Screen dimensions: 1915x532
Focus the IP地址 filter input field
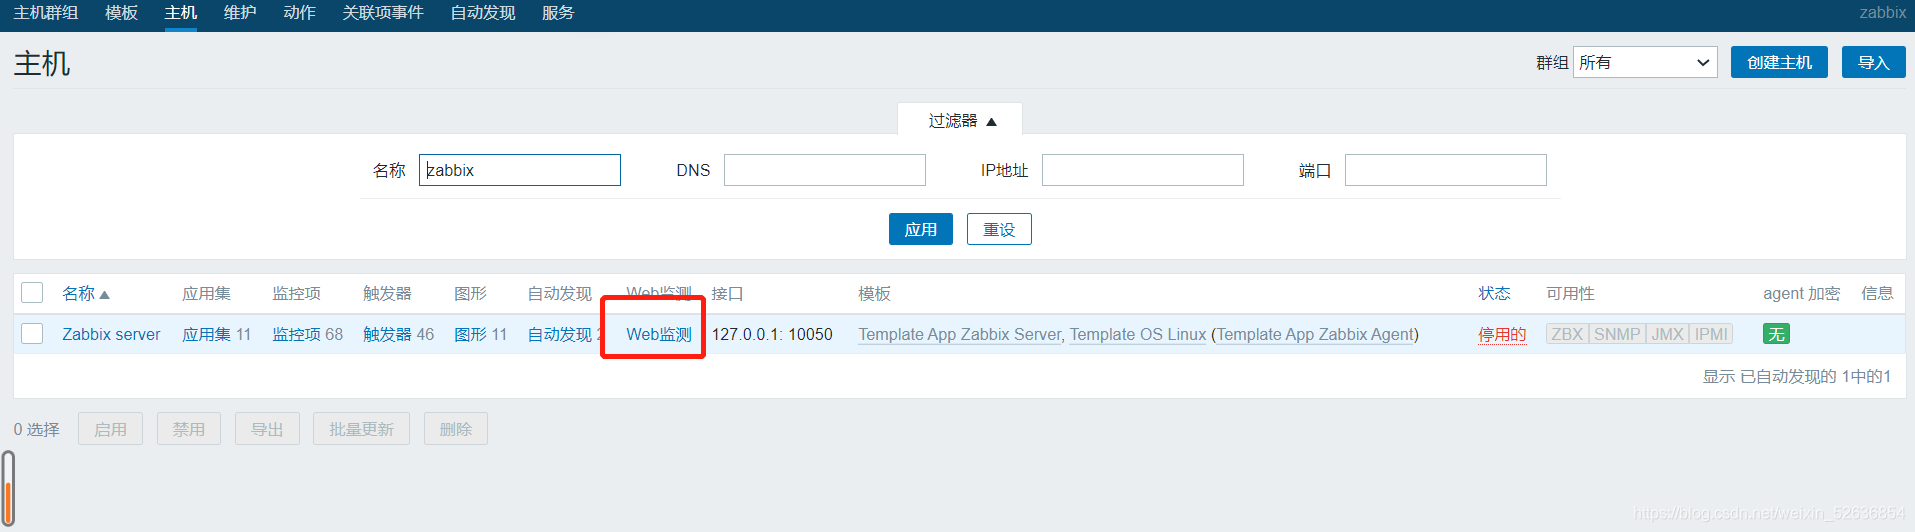coord(1143,170)
